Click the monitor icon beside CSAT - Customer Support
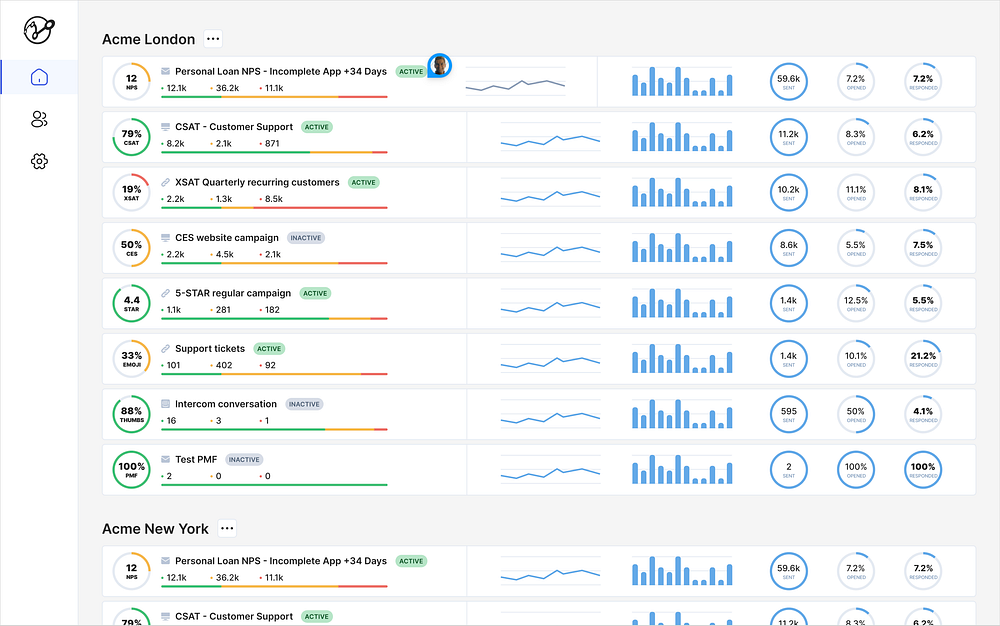Image resolution: width=1000 pixels, height=626 pixels. [x=165, y=127]
